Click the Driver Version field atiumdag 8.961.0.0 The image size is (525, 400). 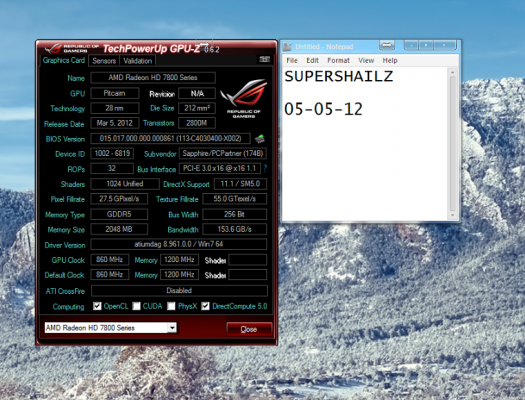click(179, 244)
